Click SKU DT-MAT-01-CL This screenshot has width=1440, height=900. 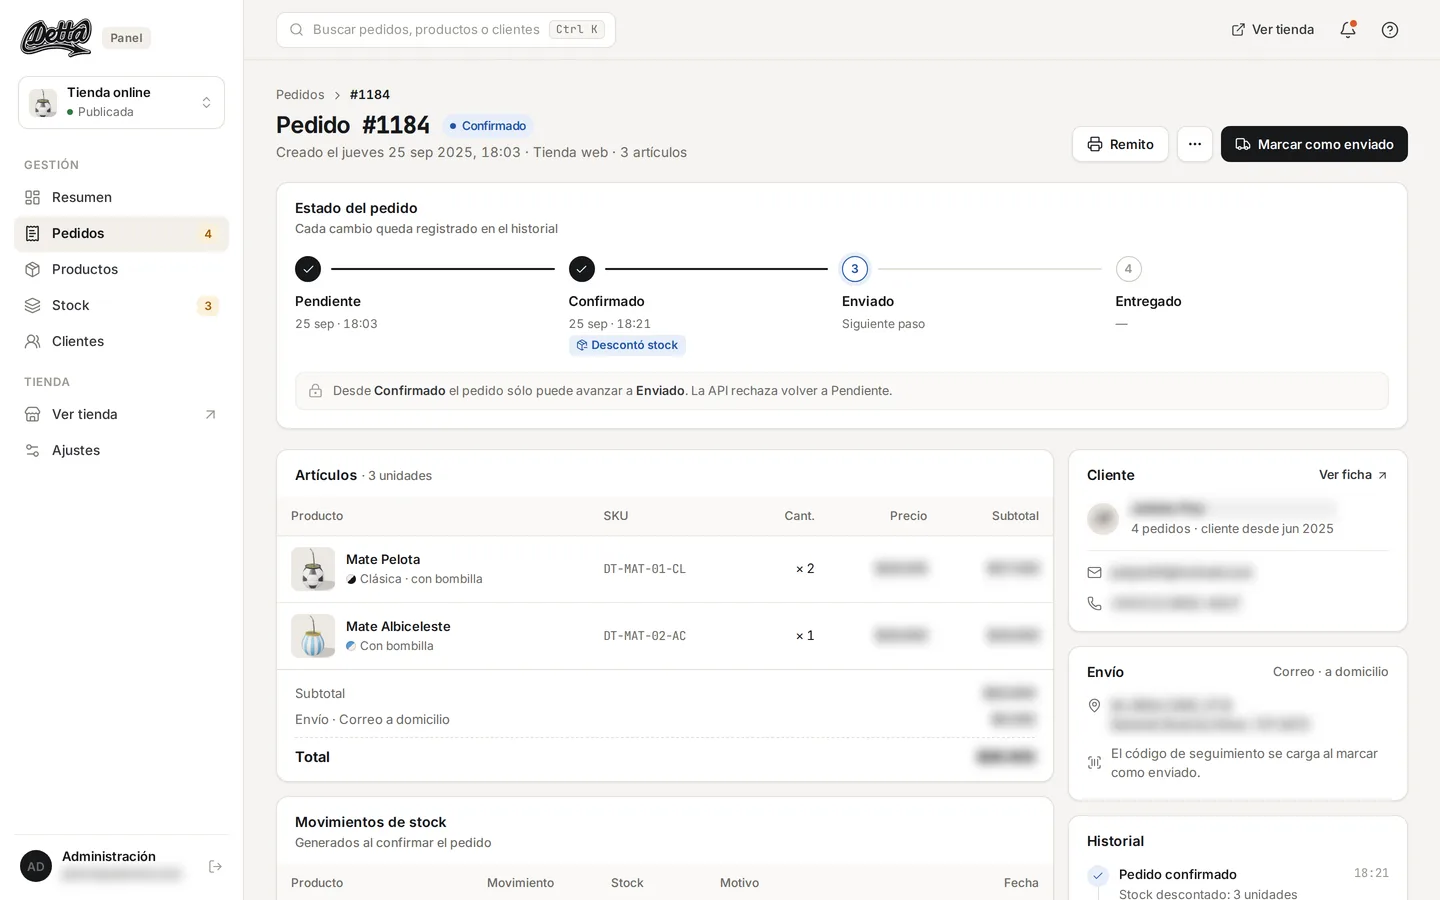(x=645, y=569)
